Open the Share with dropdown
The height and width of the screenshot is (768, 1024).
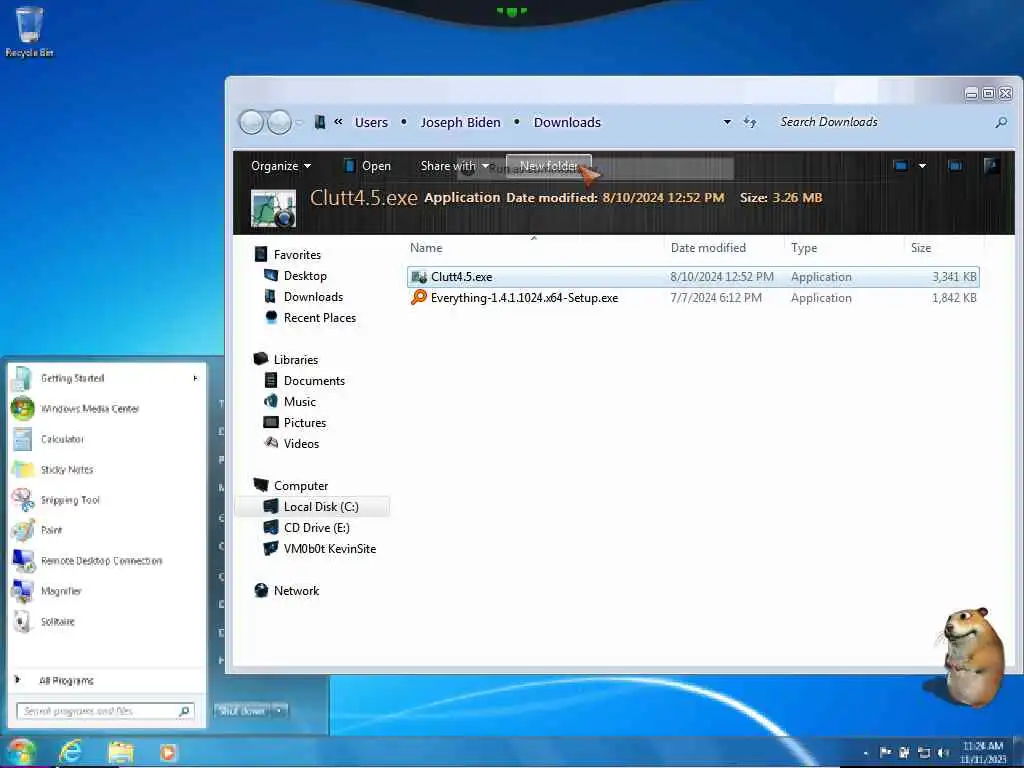(x=455, y=166)
